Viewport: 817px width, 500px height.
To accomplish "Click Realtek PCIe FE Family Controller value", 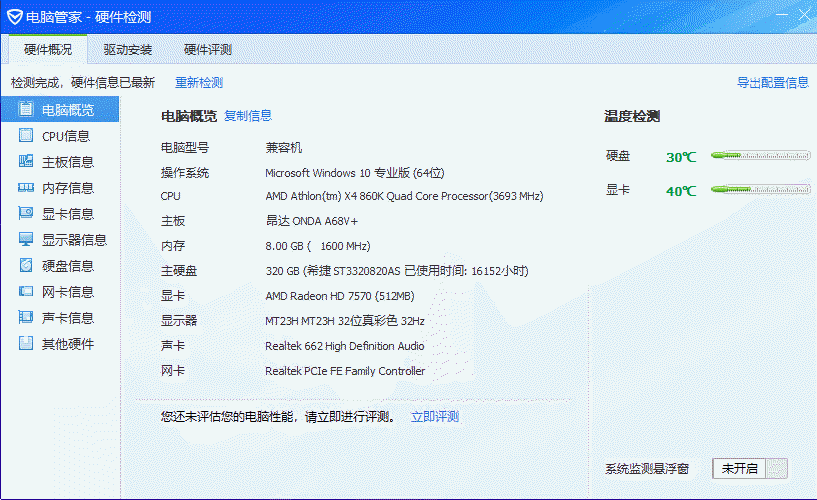I will (345, 371).
